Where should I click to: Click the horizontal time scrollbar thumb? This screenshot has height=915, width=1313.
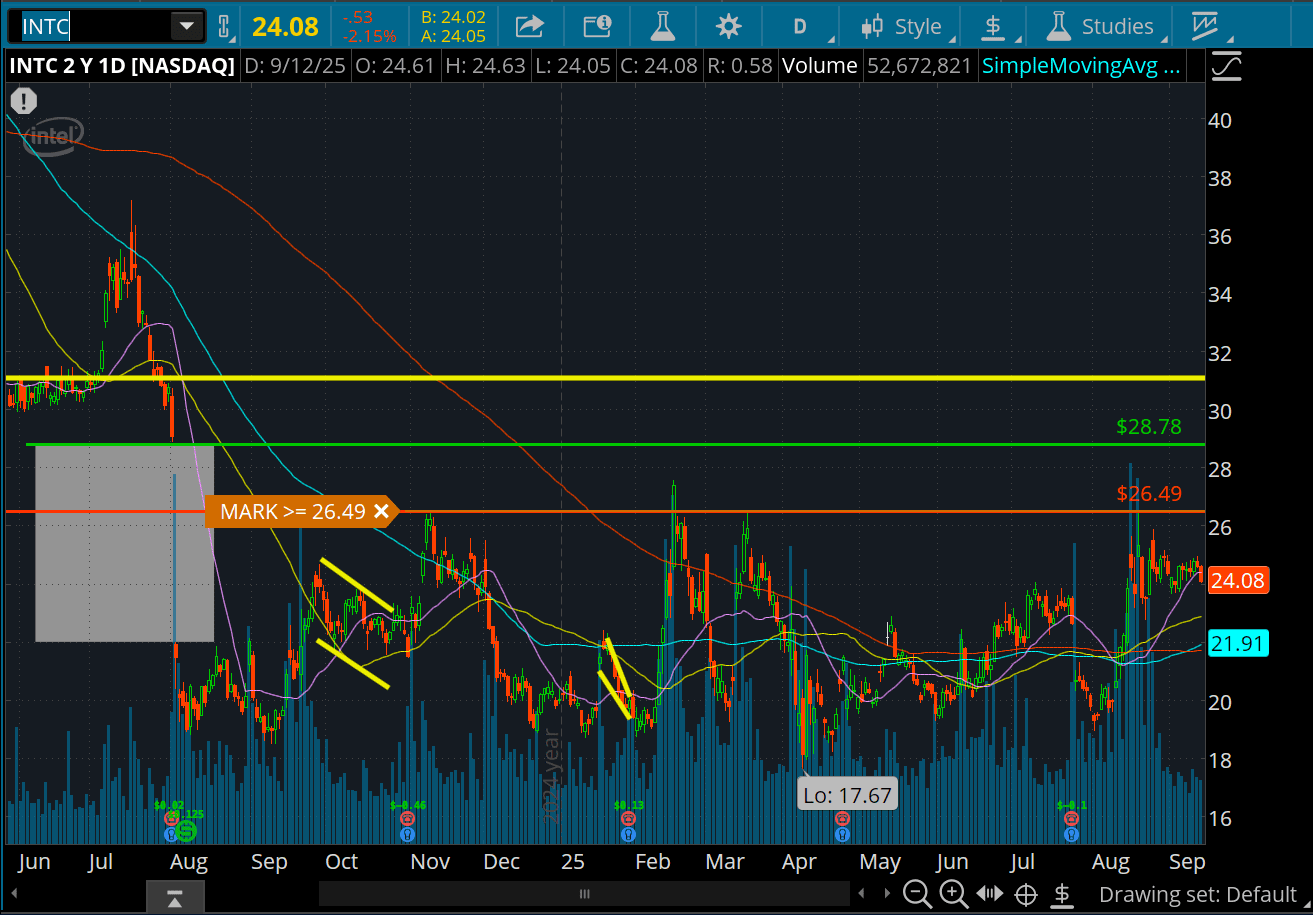pyautogui.click(x=585, y=894)
